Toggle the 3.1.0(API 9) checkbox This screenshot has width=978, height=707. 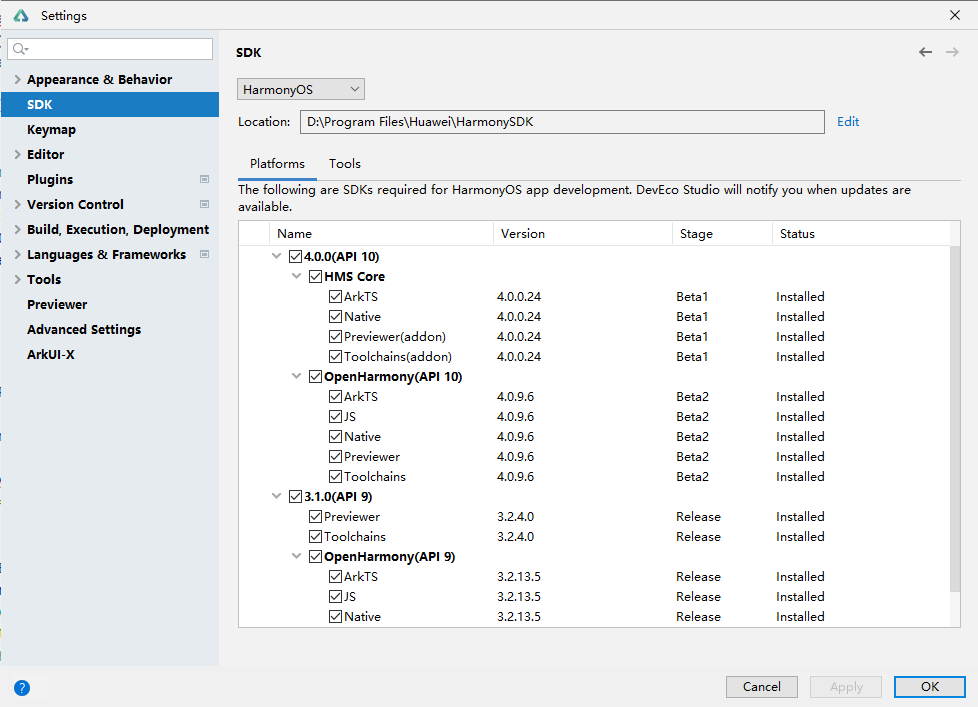[296, 496]
